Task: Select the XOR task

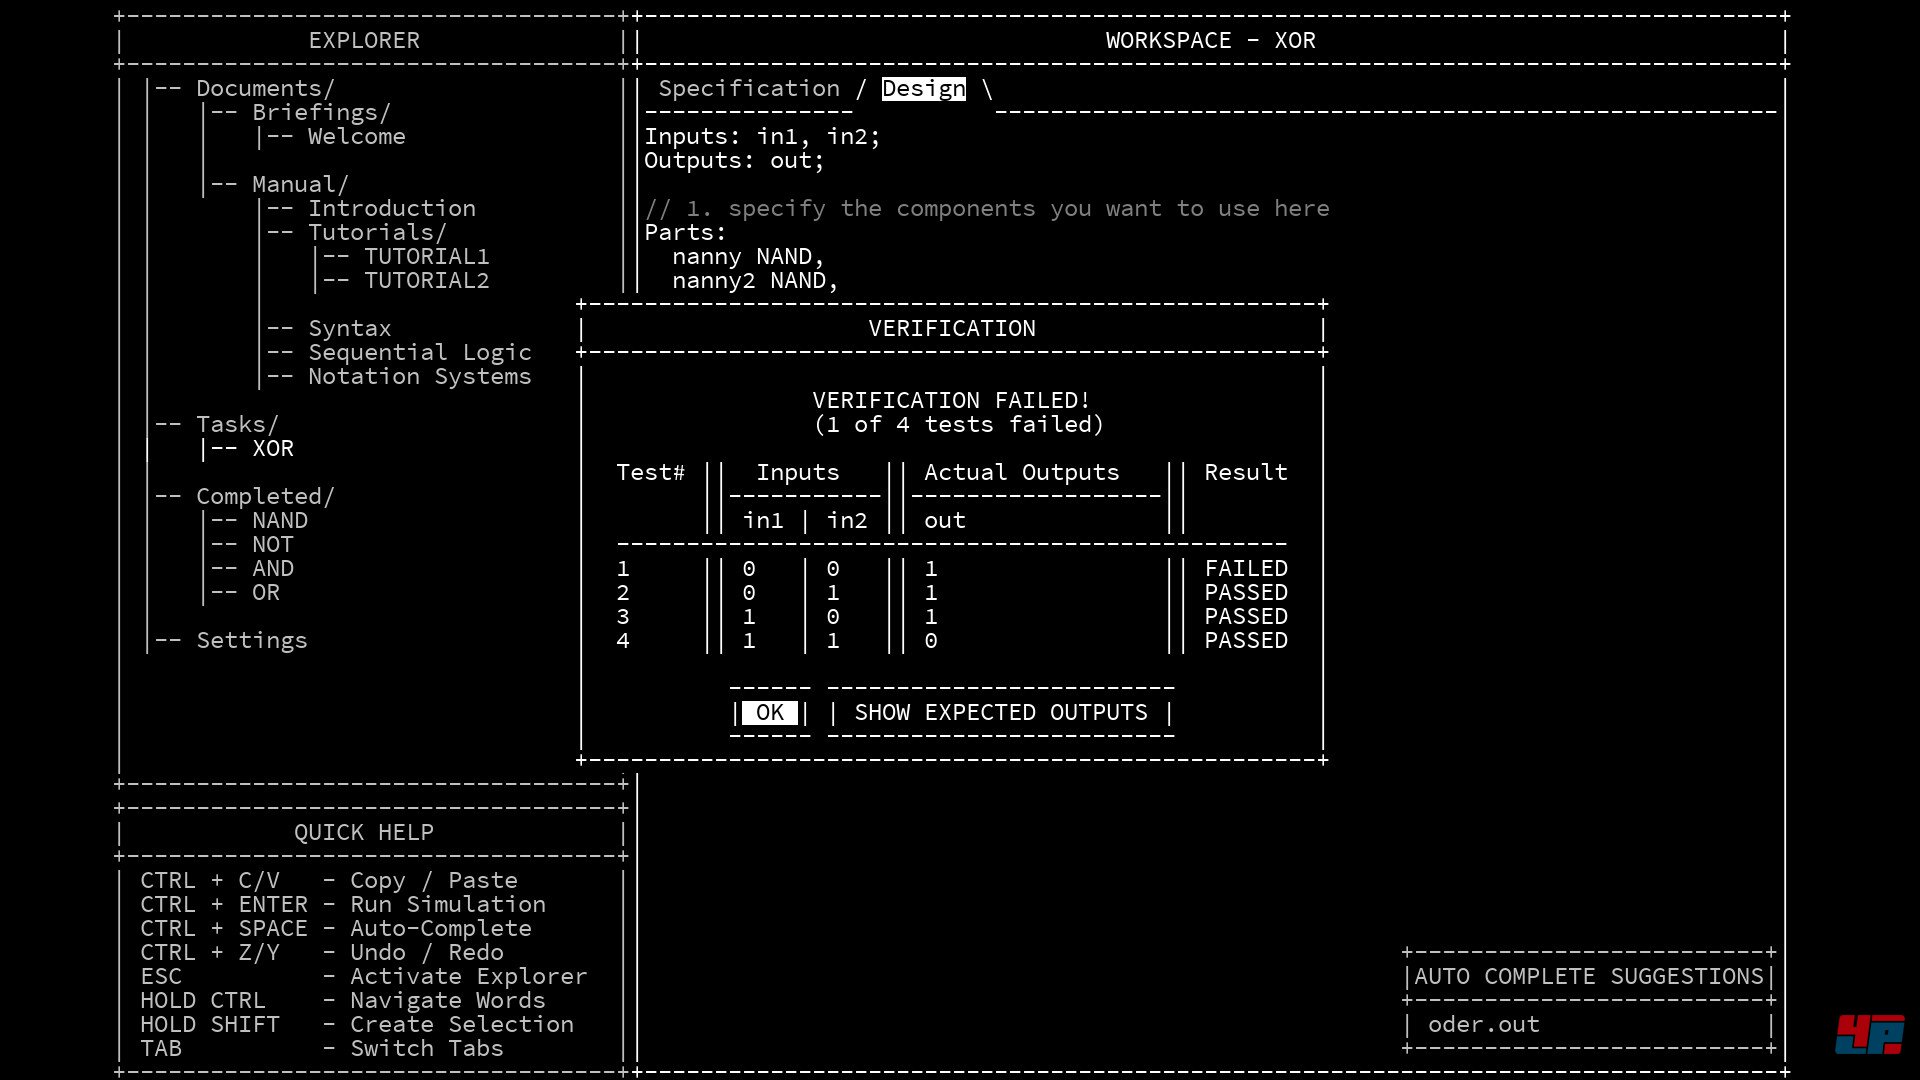Action: (272, 448)
